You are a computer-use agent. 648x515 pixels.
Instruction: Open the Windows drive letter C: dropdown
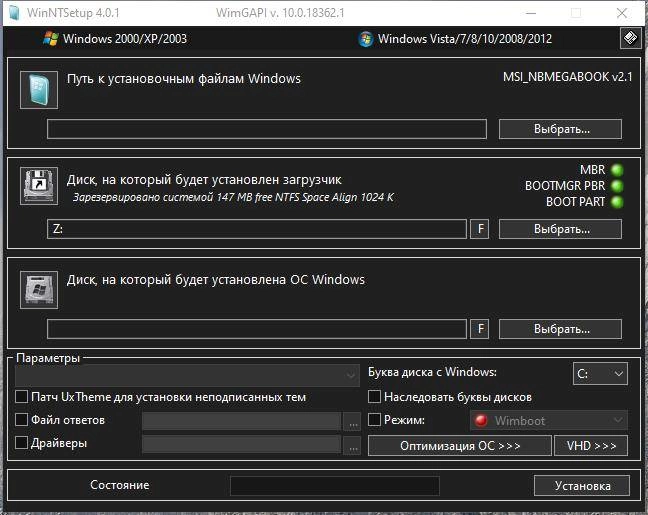(x=600, y=374)
